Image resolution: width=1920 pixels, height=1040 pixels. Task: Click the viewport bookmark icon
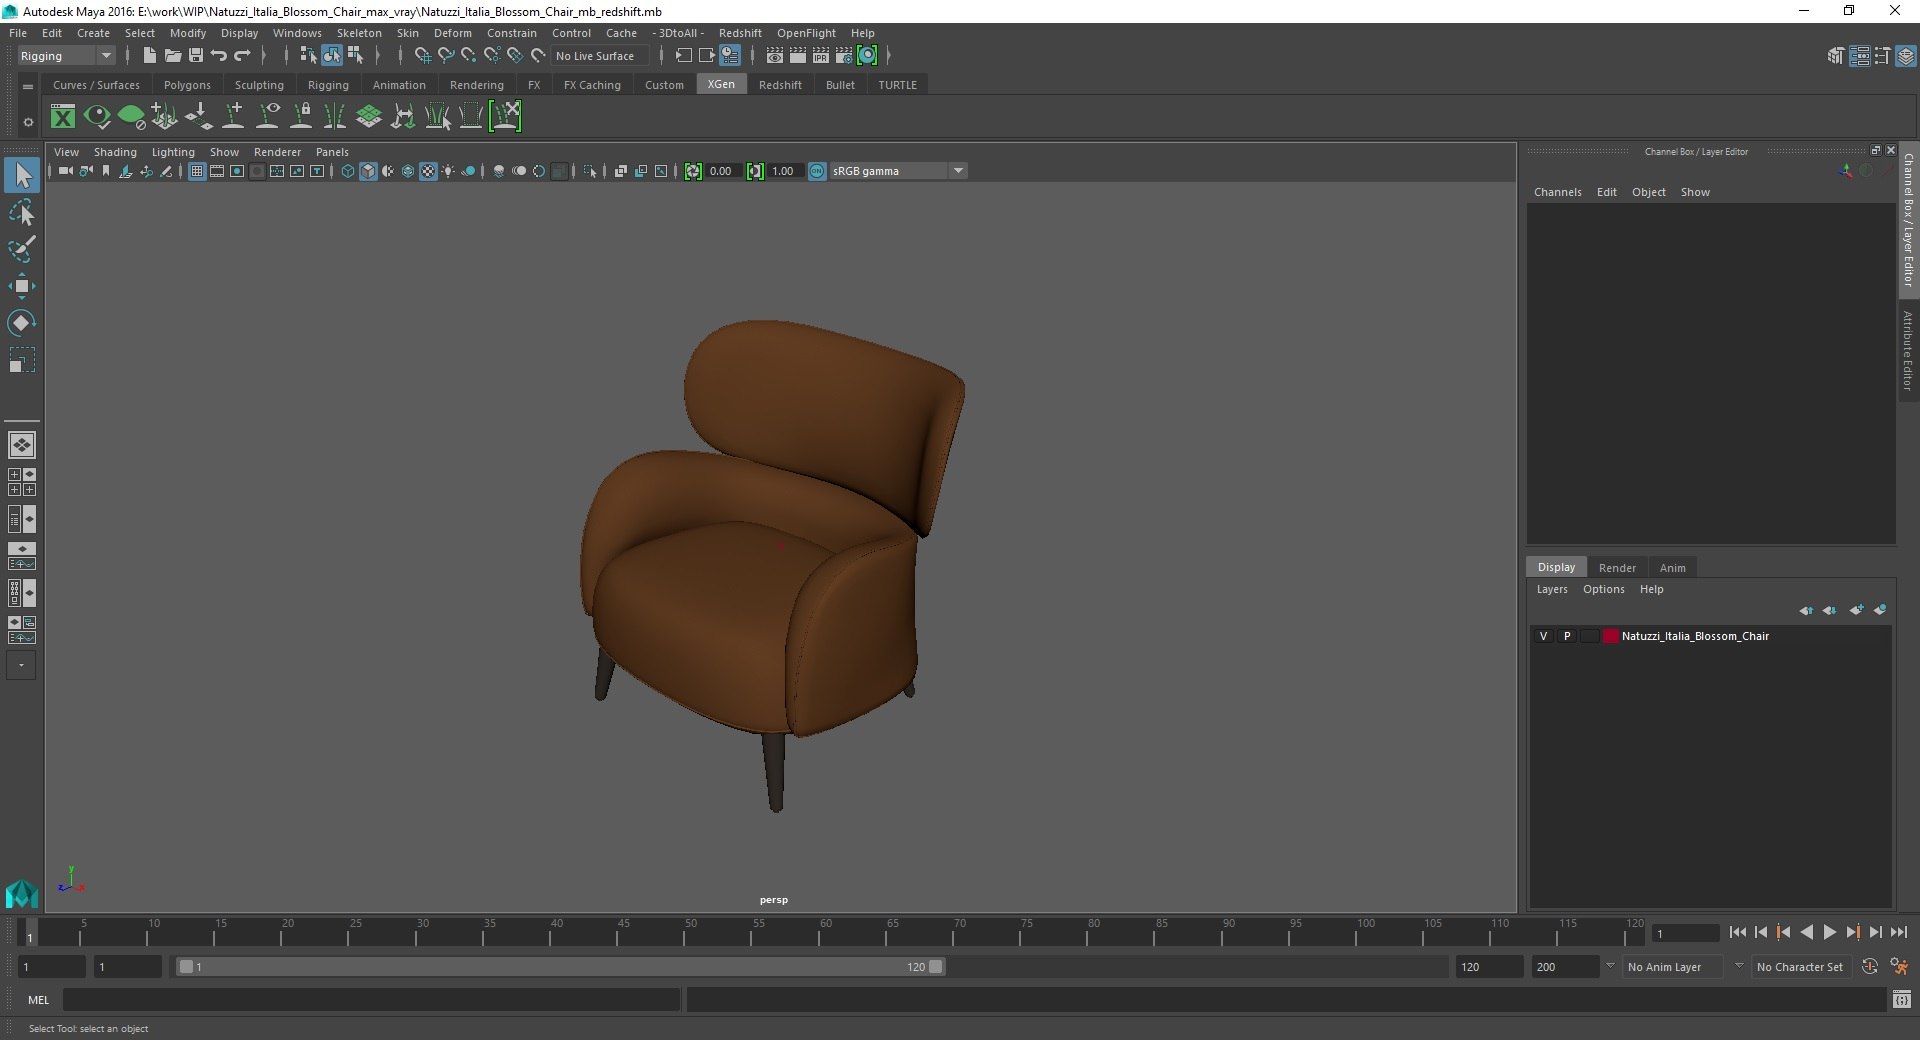pyautogui.click(x=106, y=171)
